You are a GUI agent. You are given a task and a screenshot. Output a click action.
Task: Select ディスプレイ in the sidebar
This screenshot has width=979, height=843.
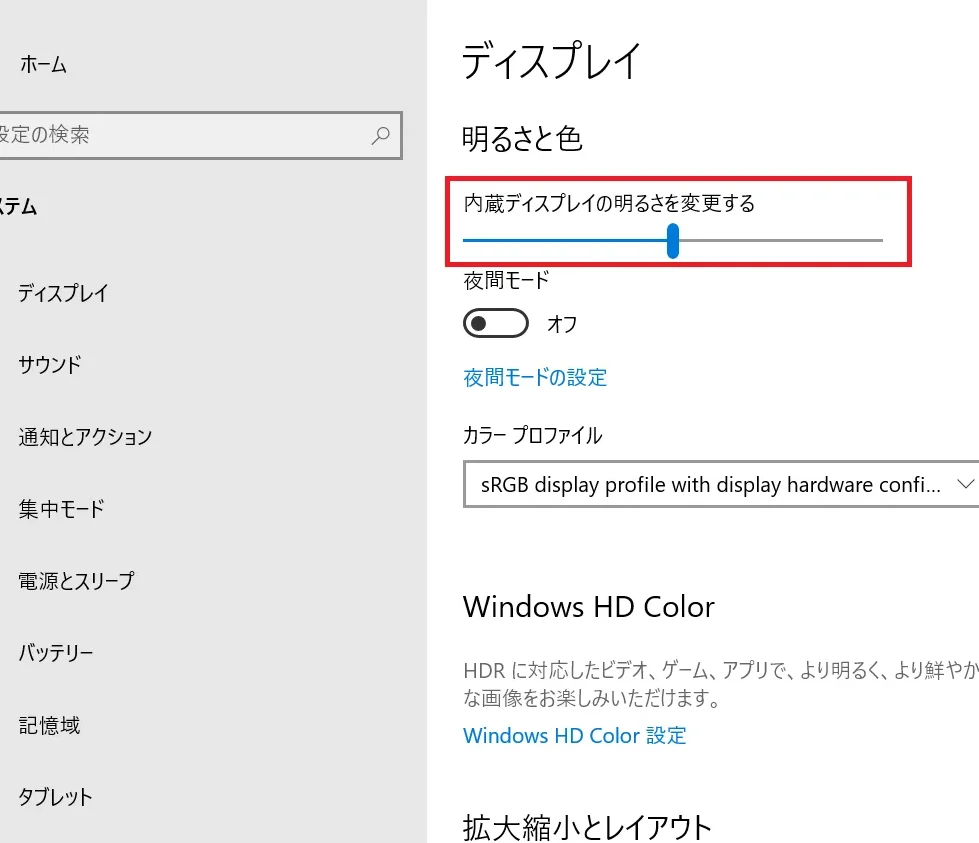click(x=63, y=293)
